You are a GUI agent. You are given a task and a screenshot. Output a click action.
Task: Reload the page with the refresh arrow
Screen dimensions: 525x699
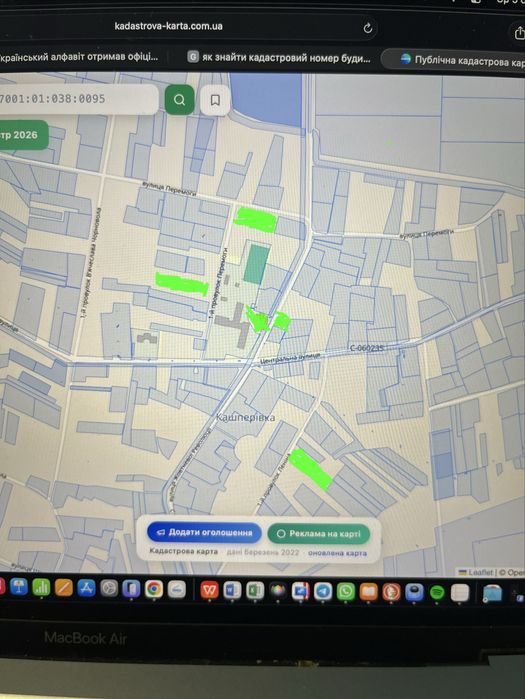(367, 28)
